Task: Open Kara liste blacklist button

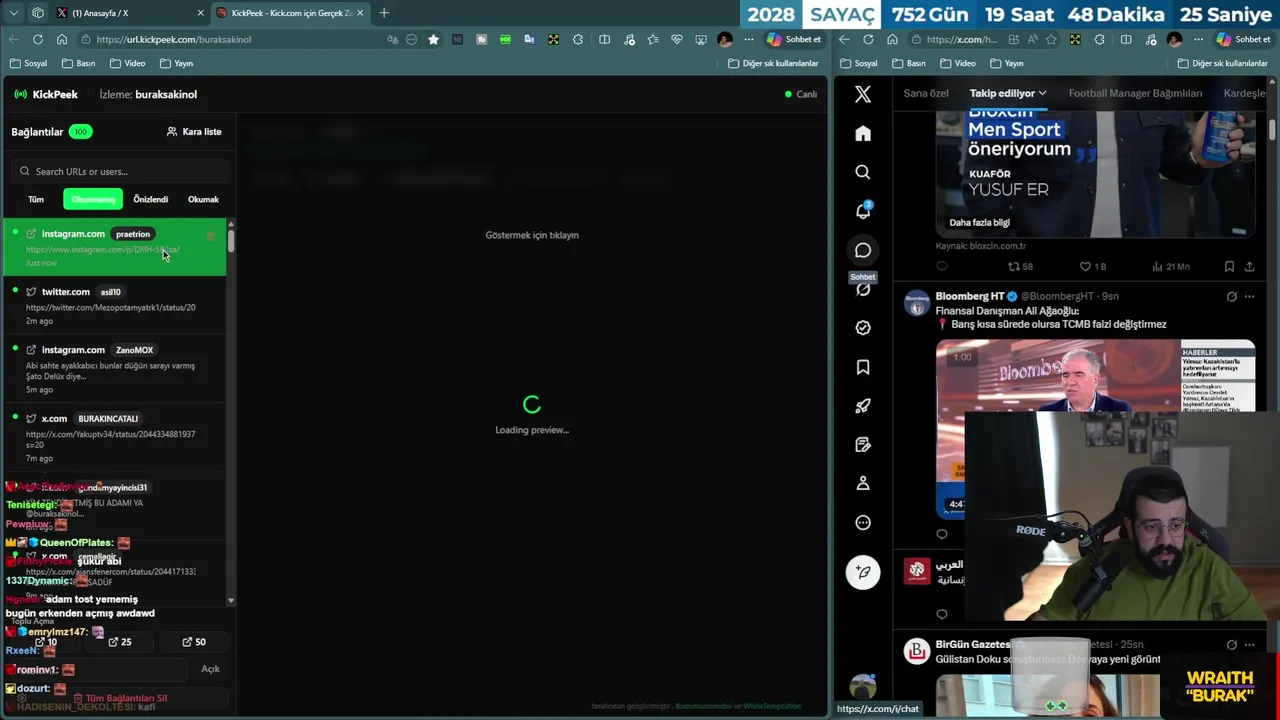Action: [x=194, y=132]
